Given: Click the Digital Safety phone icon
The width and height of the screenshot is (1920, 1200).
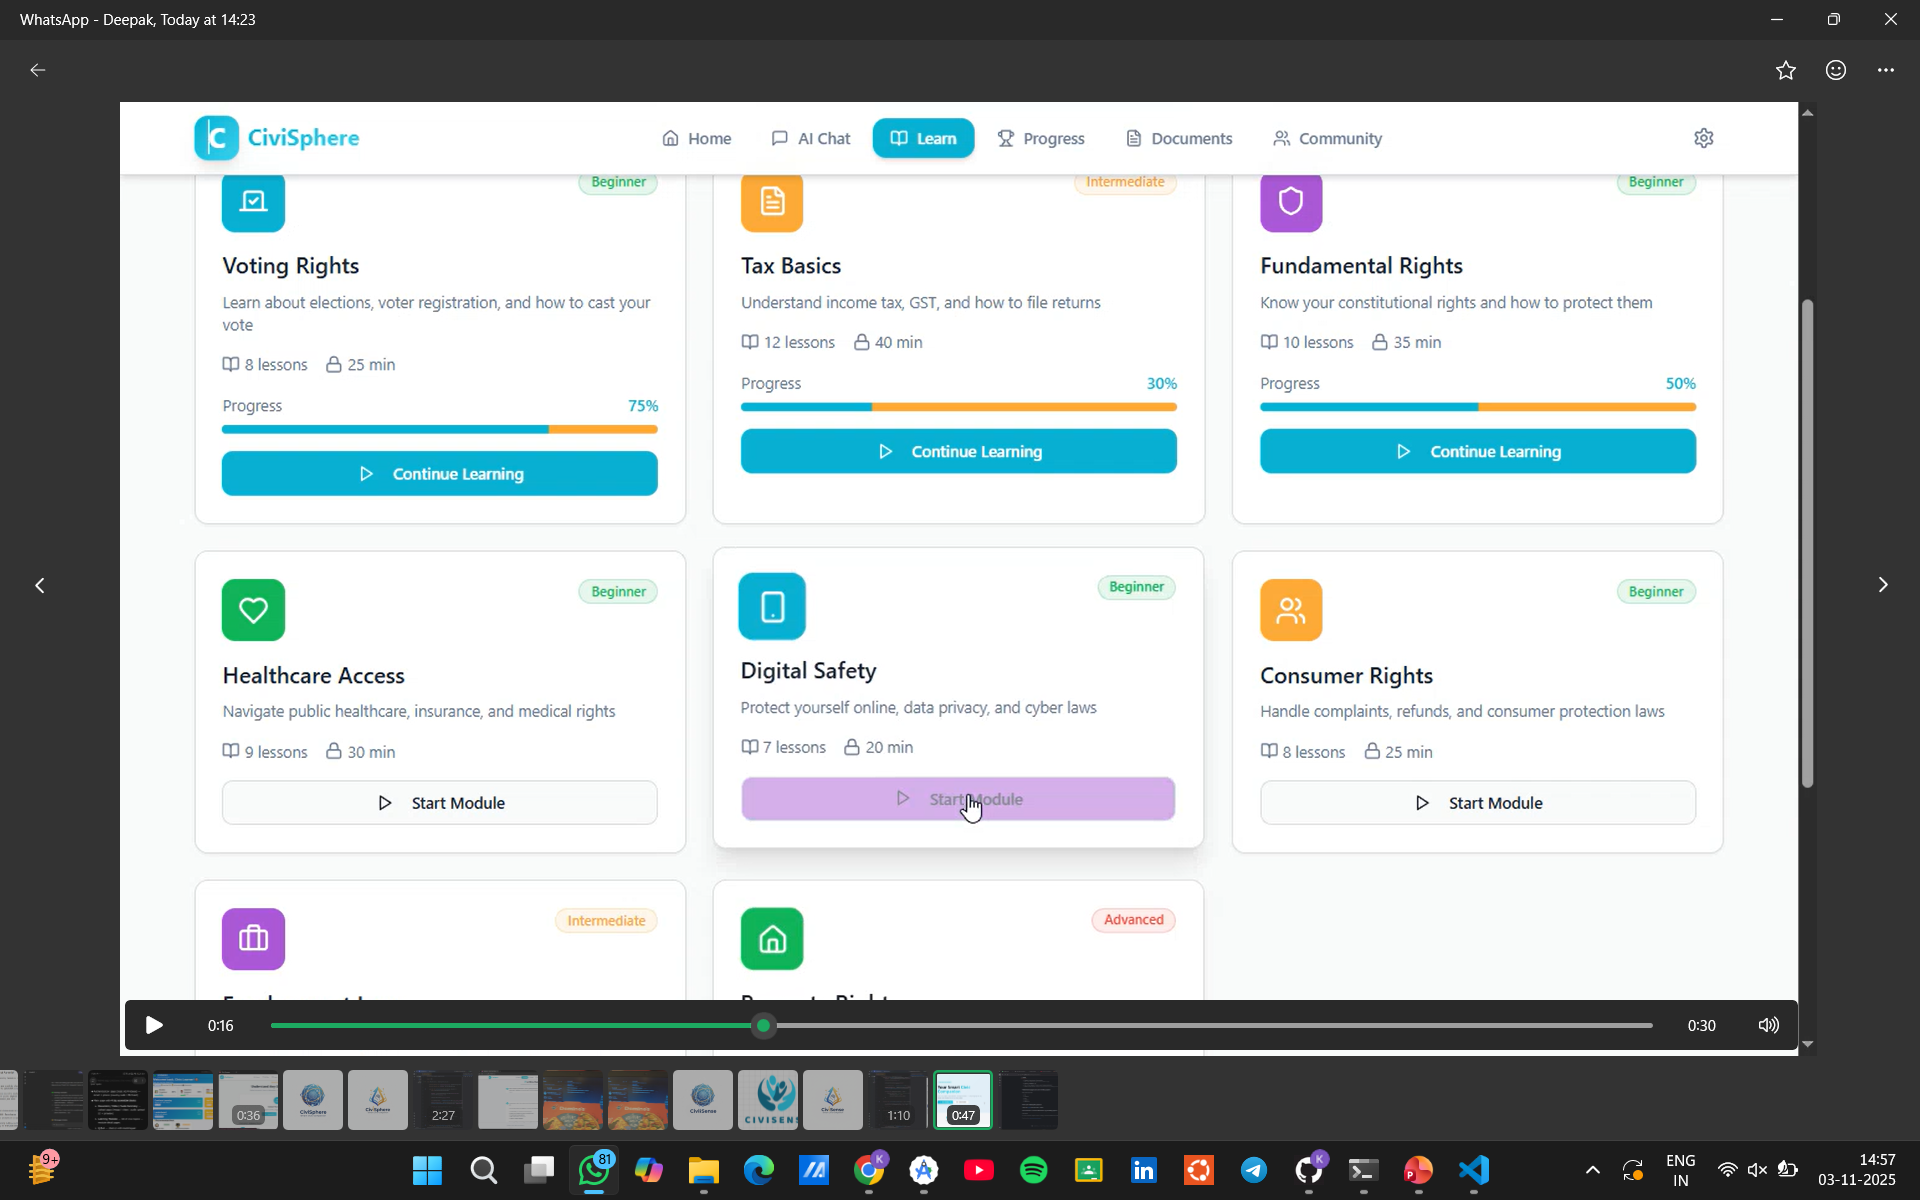Looking at the screenshot, I should (772, 606).
